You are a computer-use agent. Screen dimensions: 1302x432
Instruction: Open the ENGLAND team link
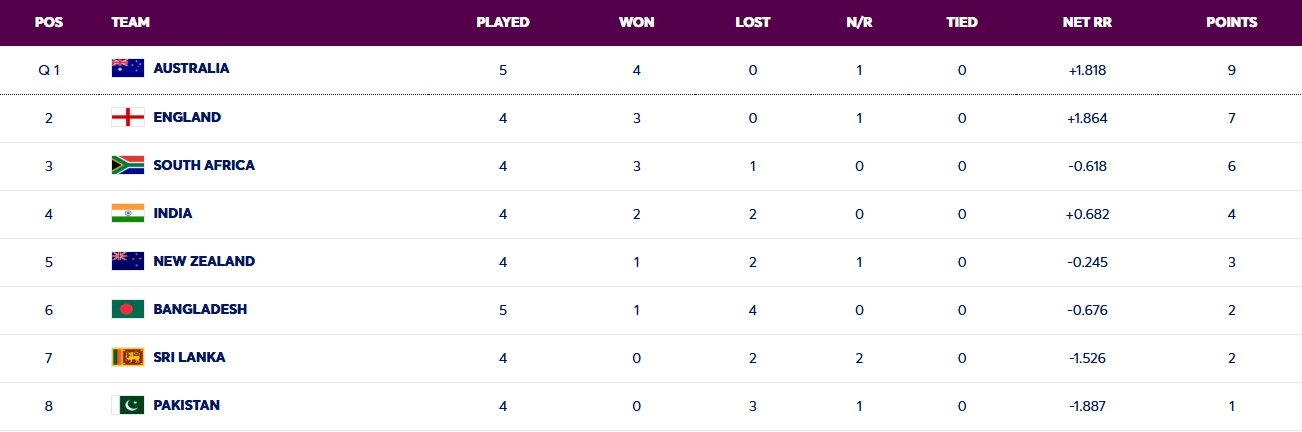click(x=187, y=117)
